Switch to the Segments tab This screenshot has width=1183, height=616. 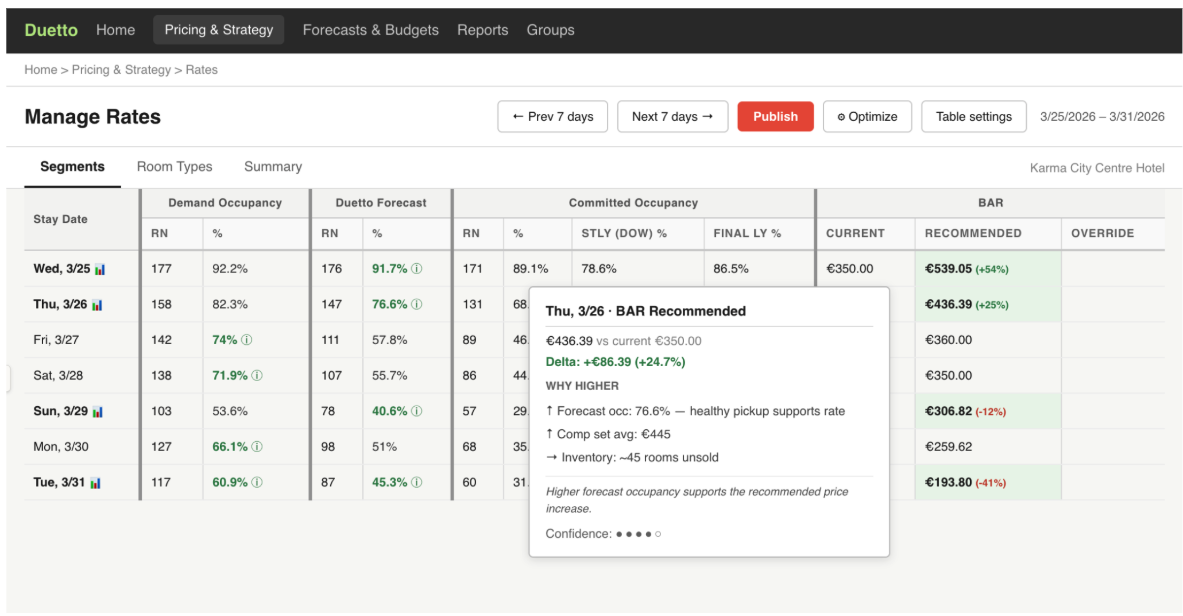coord(72,167)
